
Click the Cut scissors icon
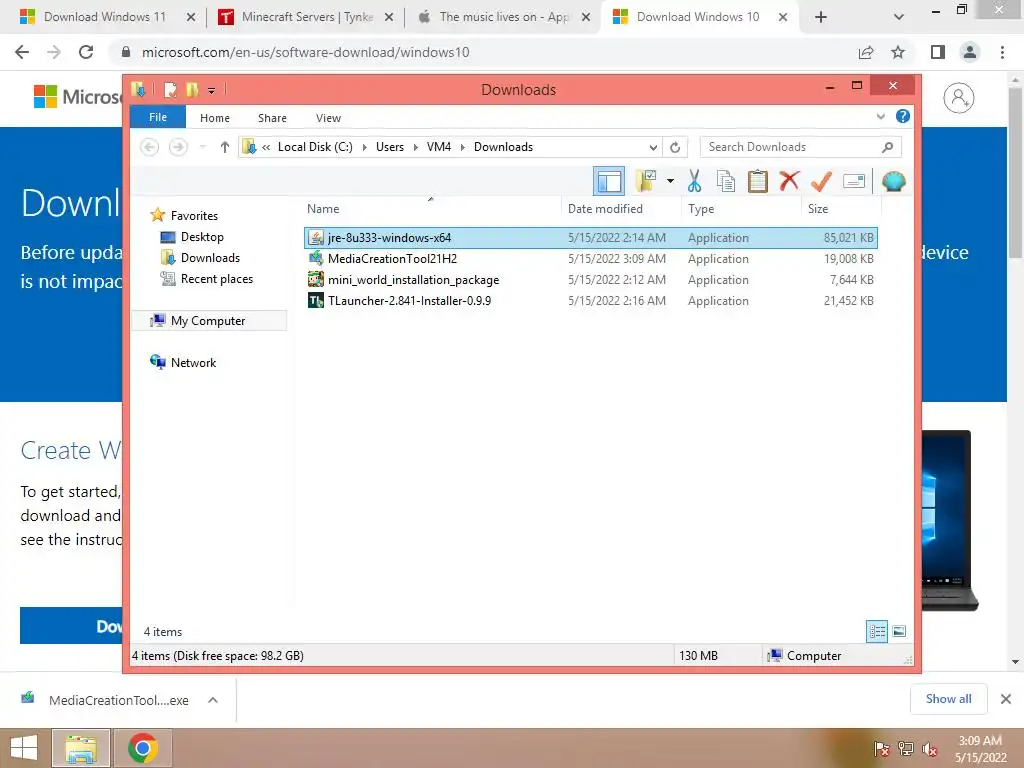694,181
